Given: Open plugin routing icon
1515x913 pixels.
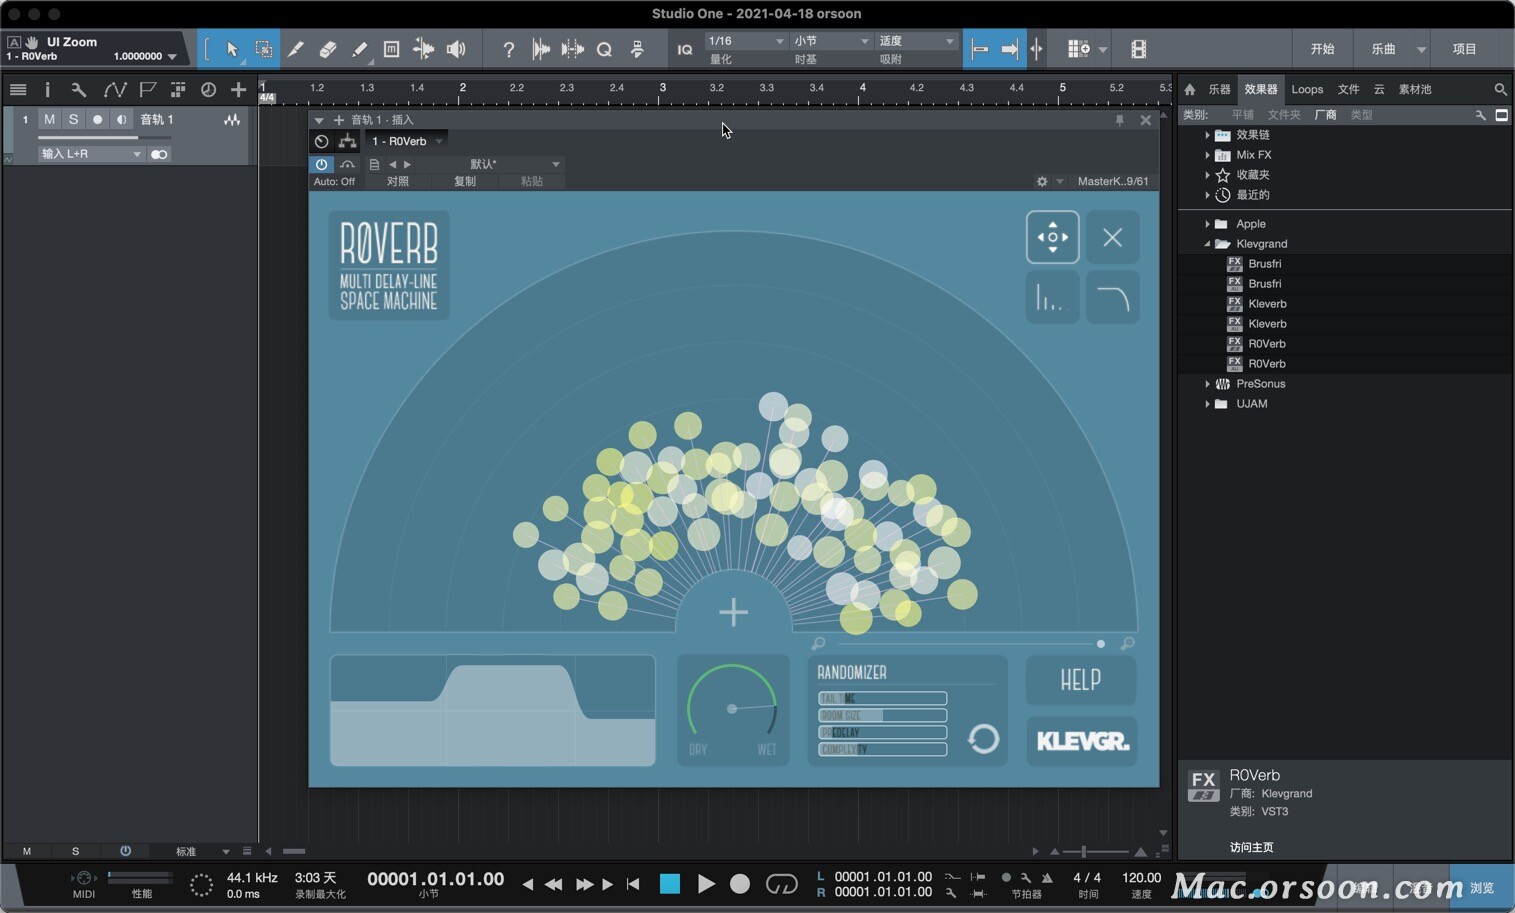Looking at the screenshot, I should (x=347, y=141).
